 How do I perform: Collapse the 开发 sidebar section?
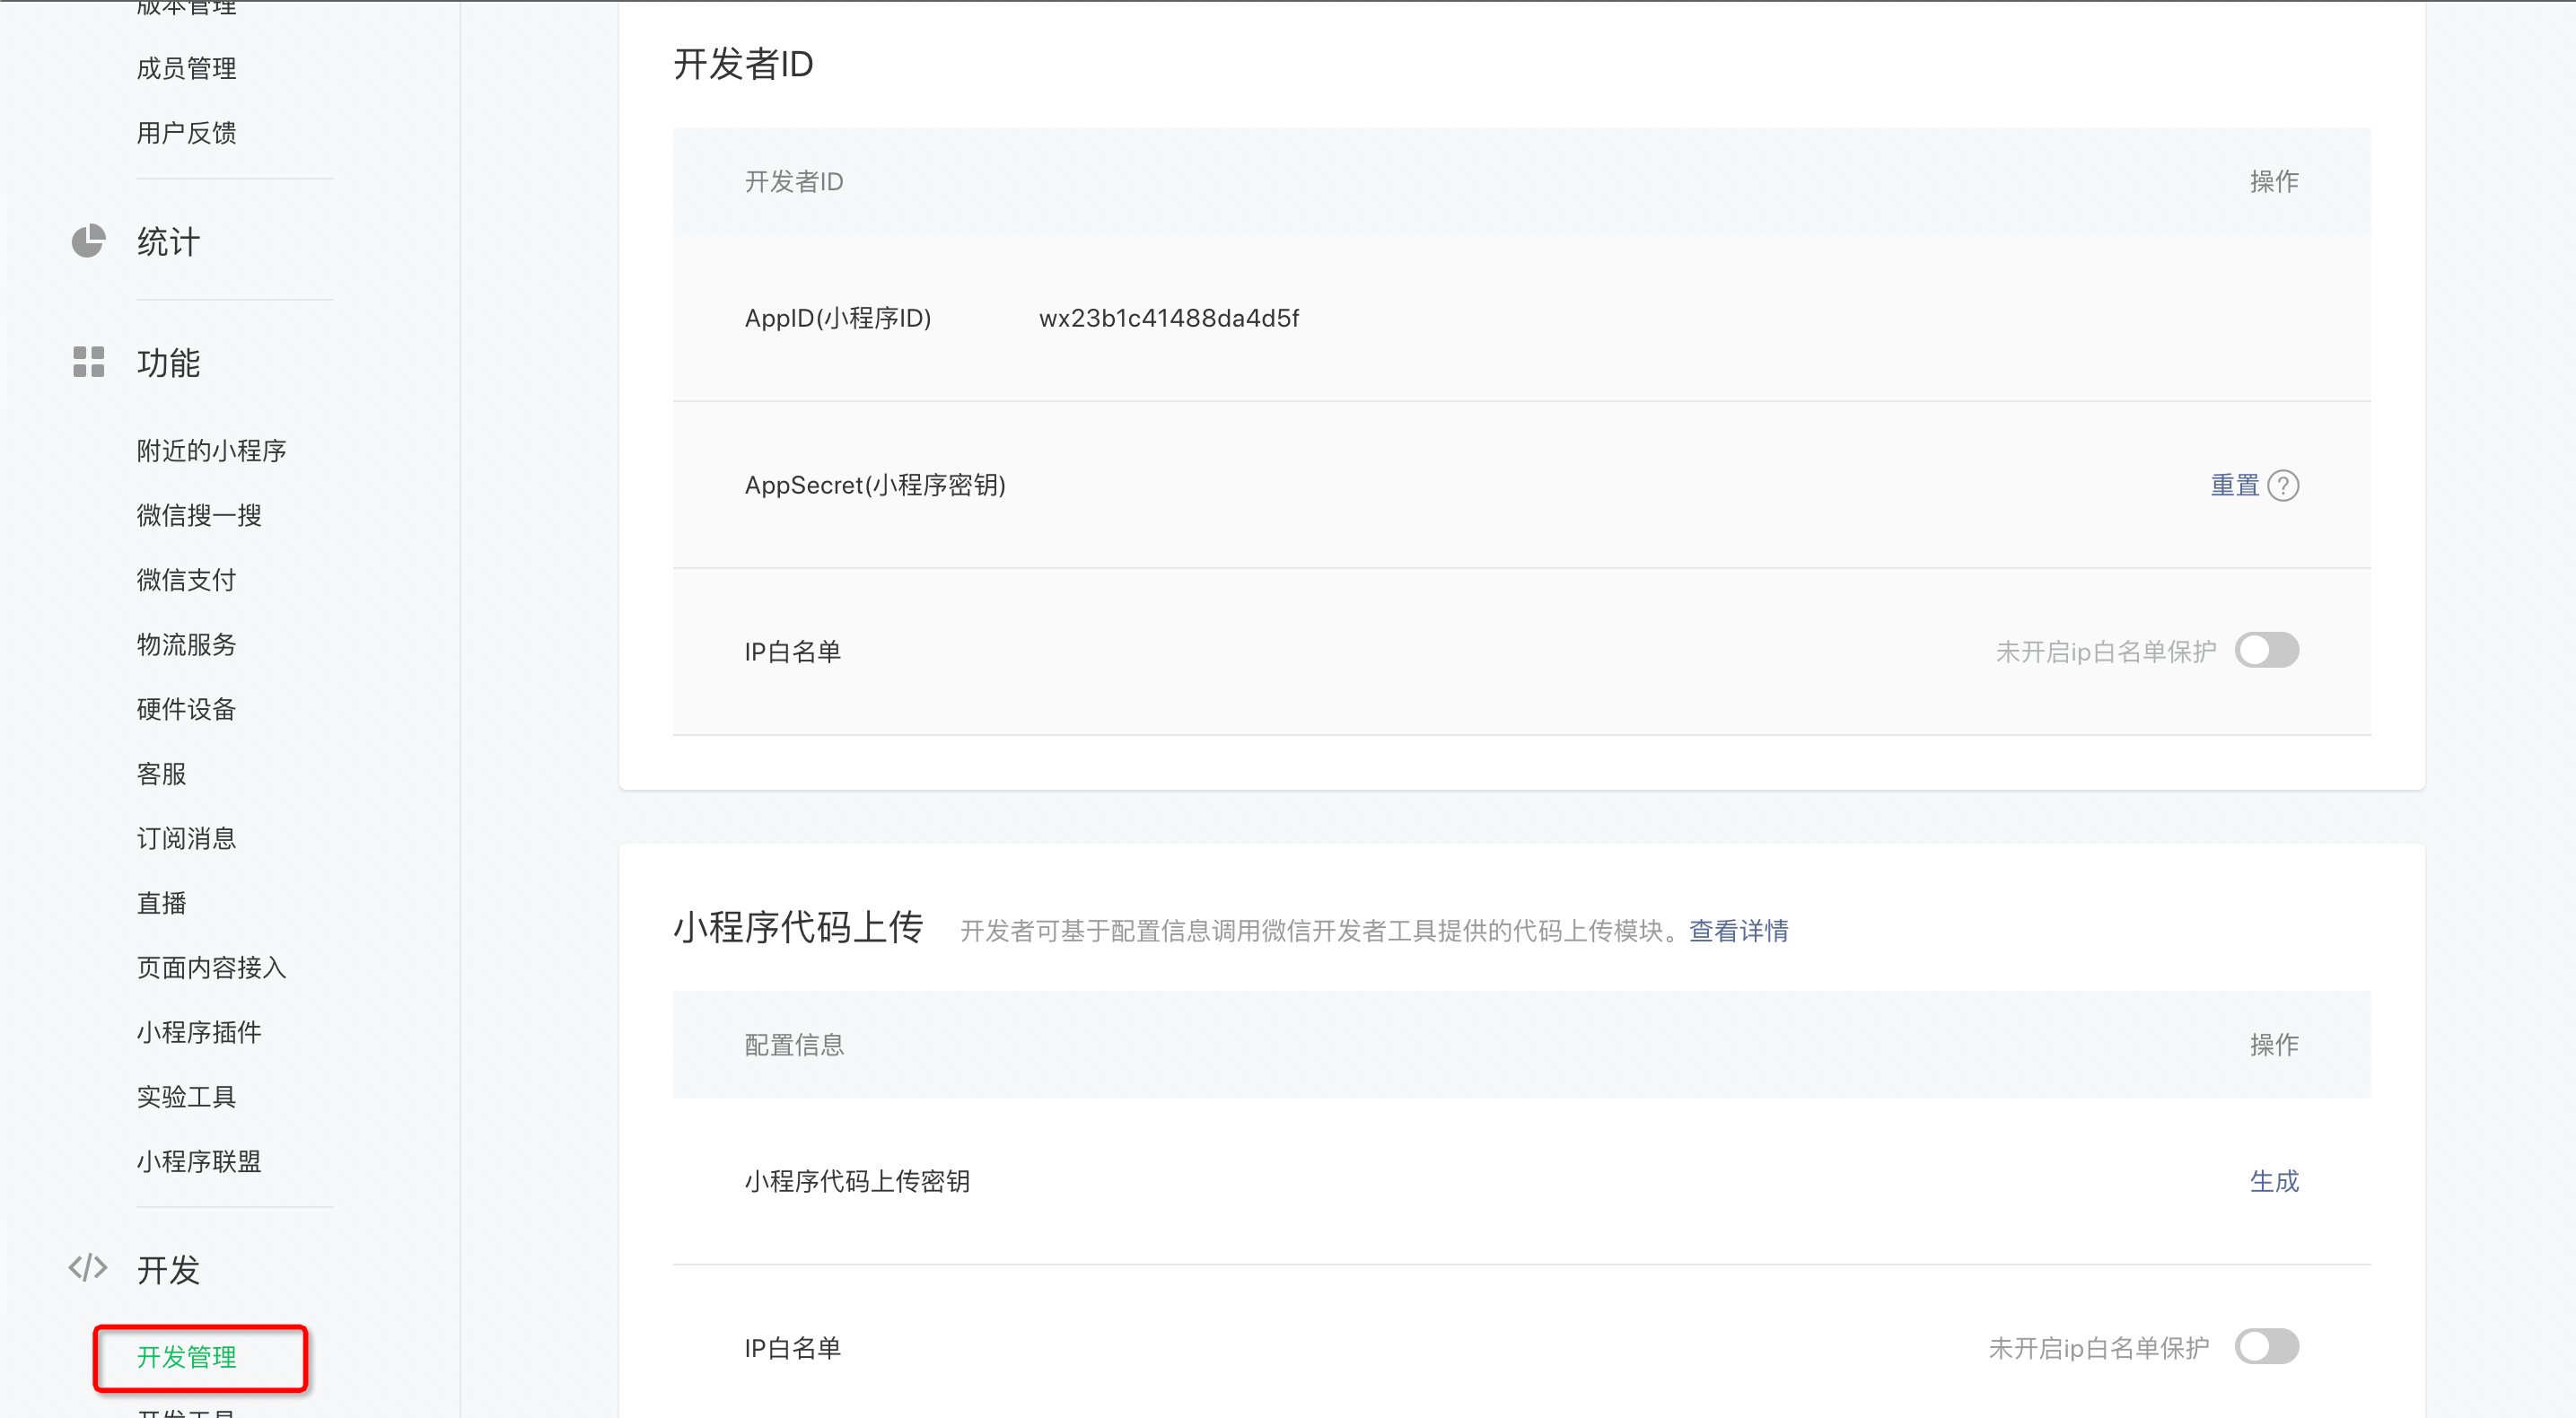tap(168, 1270)
